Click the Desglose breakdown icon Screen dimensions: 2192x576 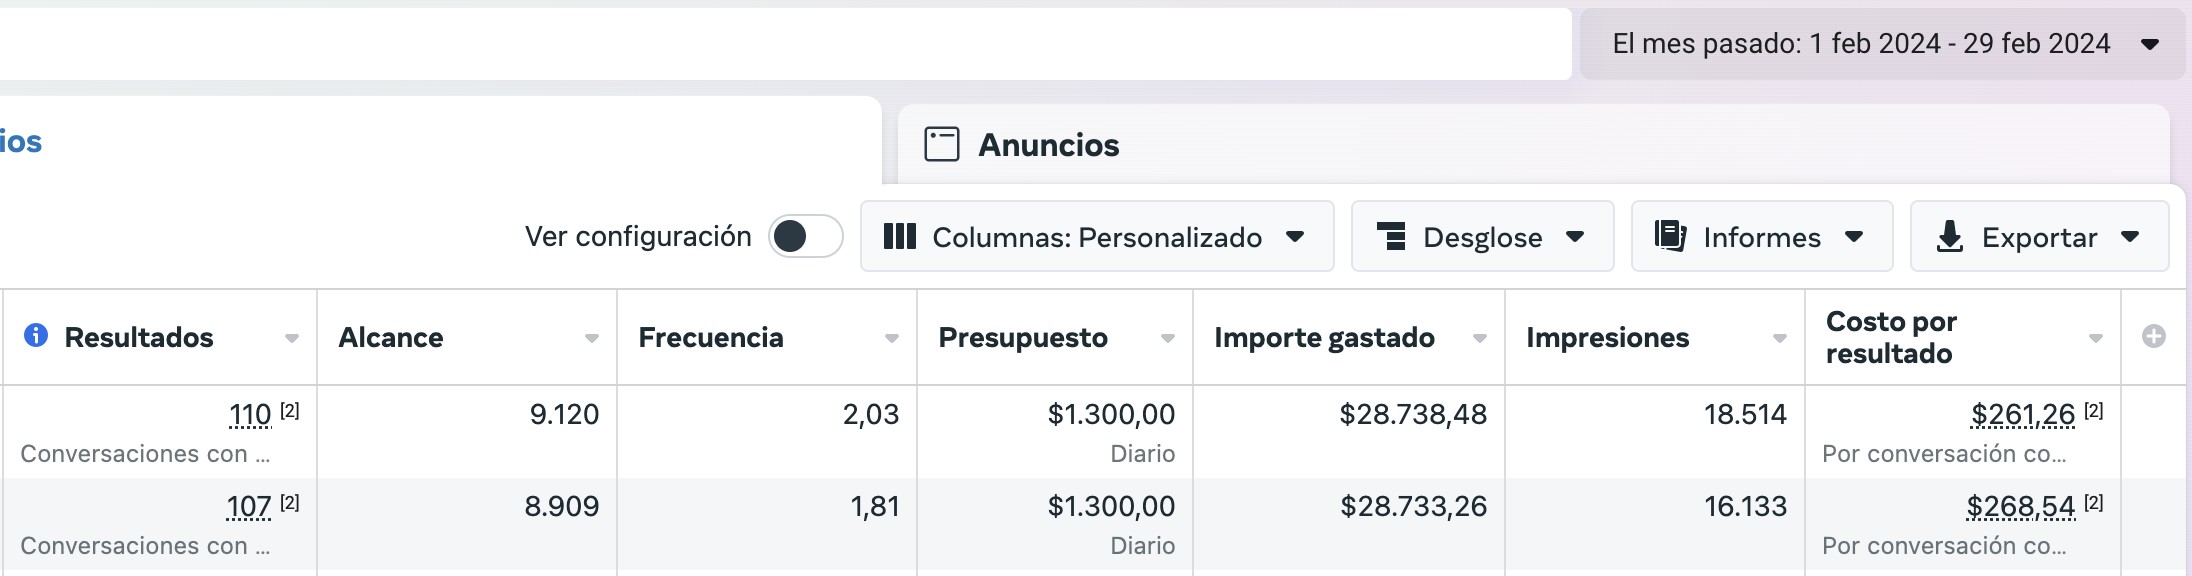(x=1391, y=237)
